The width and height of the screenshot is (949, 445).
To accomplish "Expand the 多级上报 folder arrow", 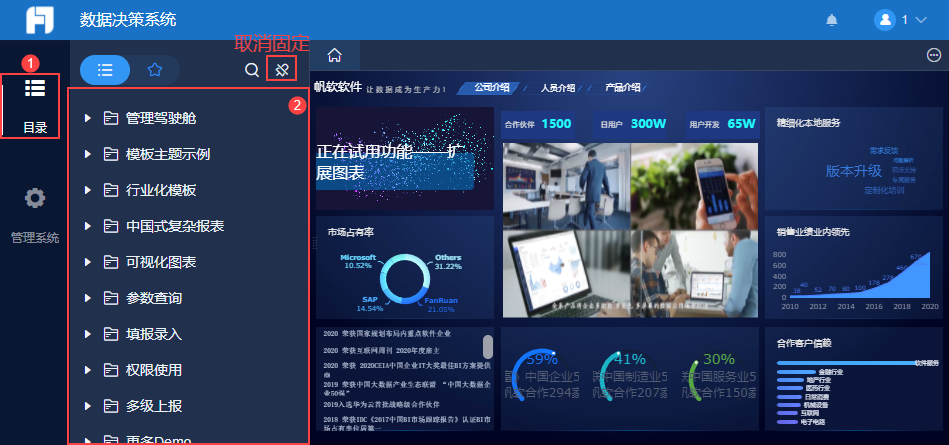I will (x=88, y=406).
